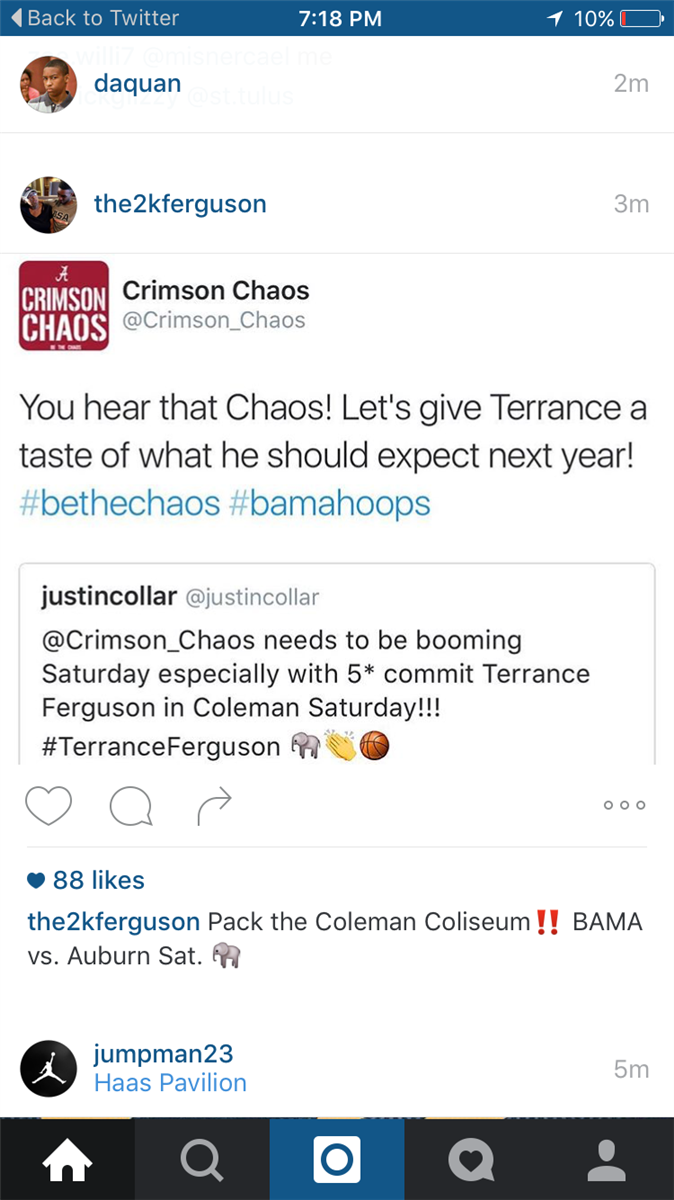Image resolution: width=674 pixels, height=1200 pixels.
Task: Tap the camera tab button
Action: (337, 1160)
